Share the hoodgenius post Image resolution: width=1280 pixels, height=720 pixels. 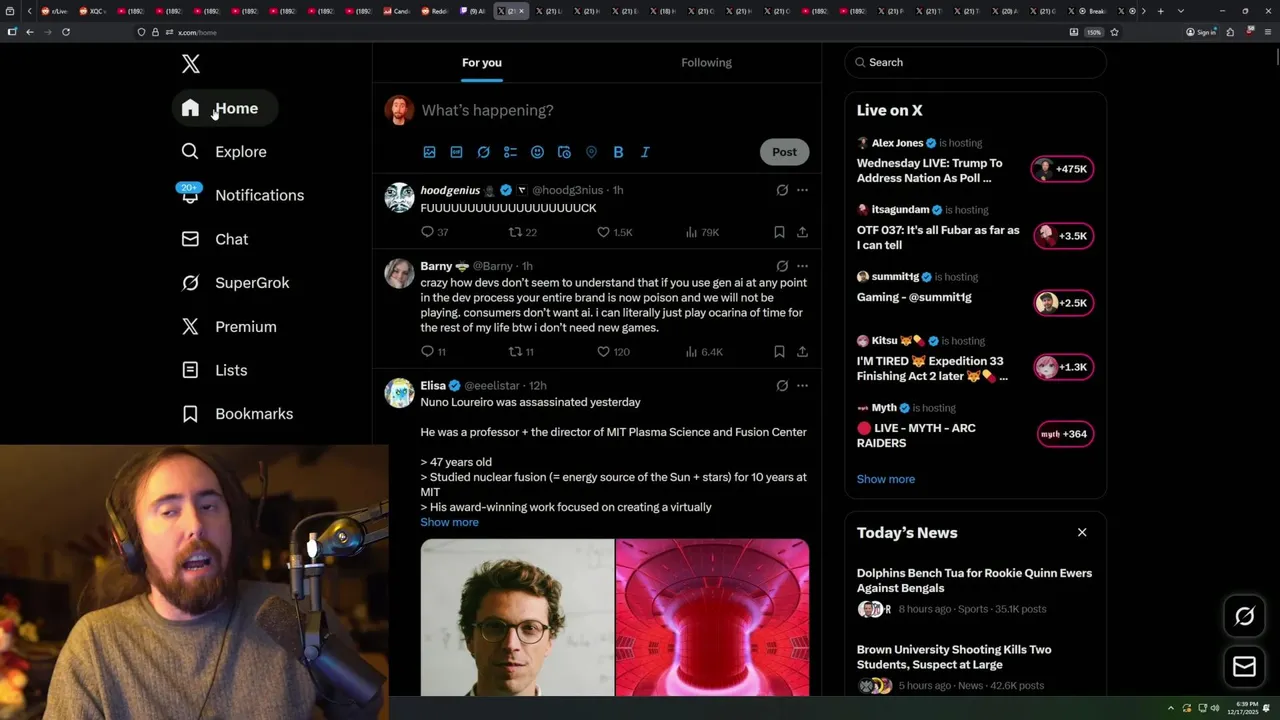pos(802,232)
